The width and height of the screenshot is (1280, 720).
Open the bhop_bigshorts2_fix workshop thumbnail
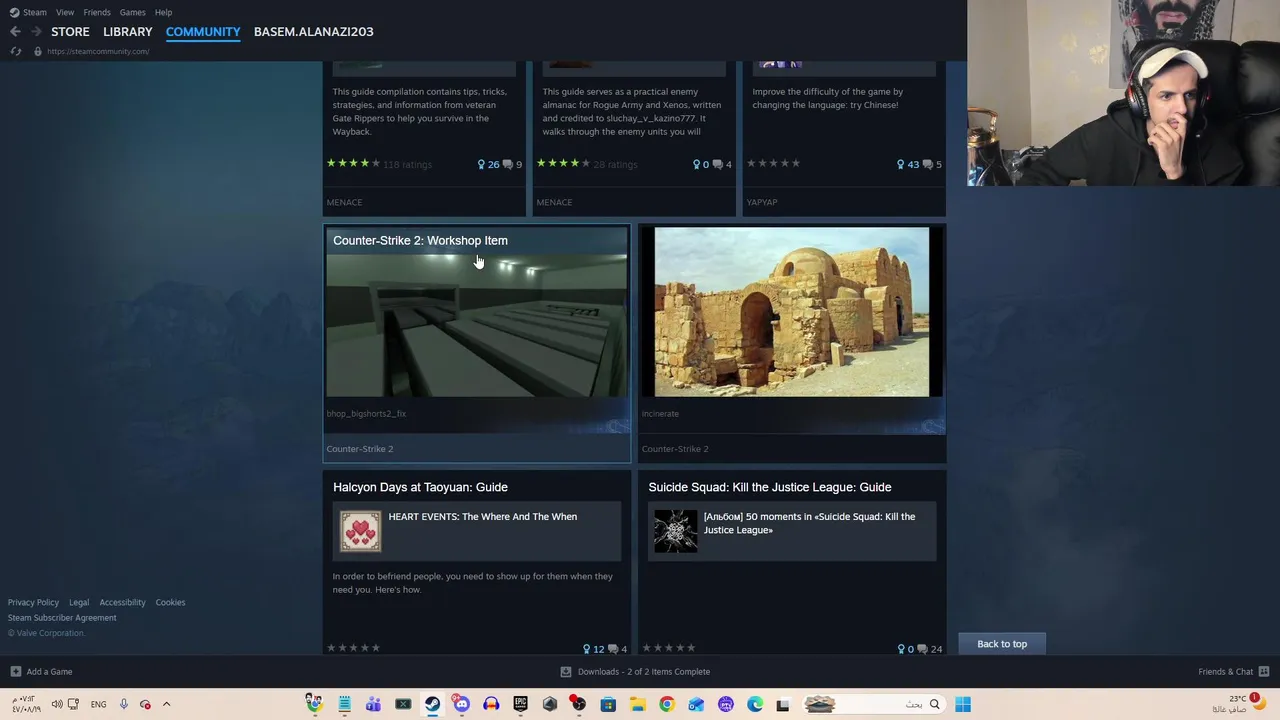coord(477,325)
